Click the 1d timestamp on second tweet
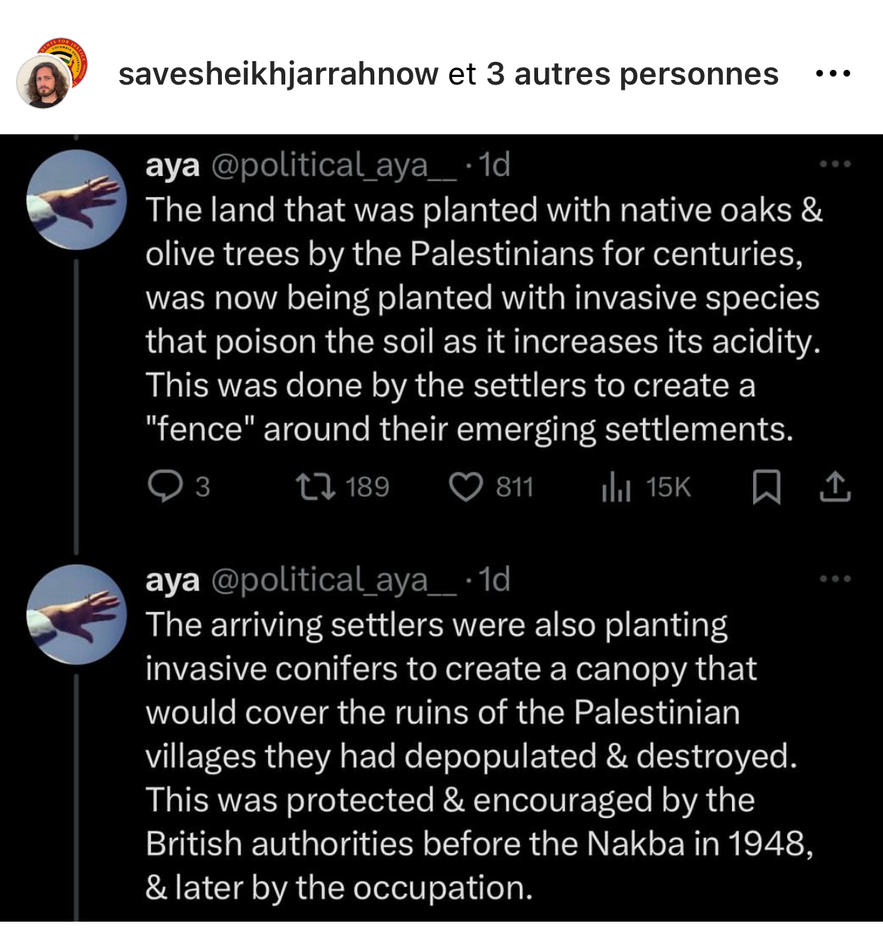The width and height of the screenshot is (883, 936). click(495, 579)
